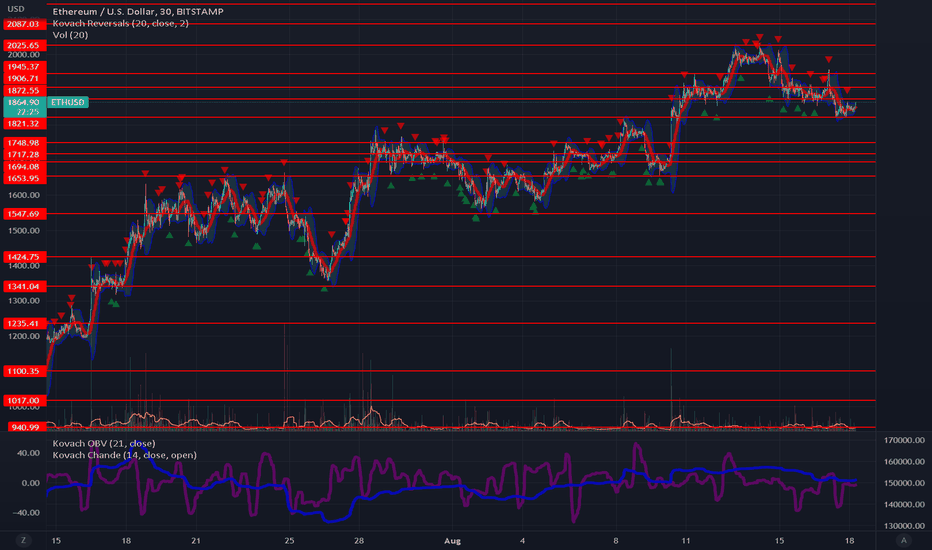This screenshot has width=932, height=550.
Task: Click the 40.00 Chande scale value
Action: tap(29, 453)
